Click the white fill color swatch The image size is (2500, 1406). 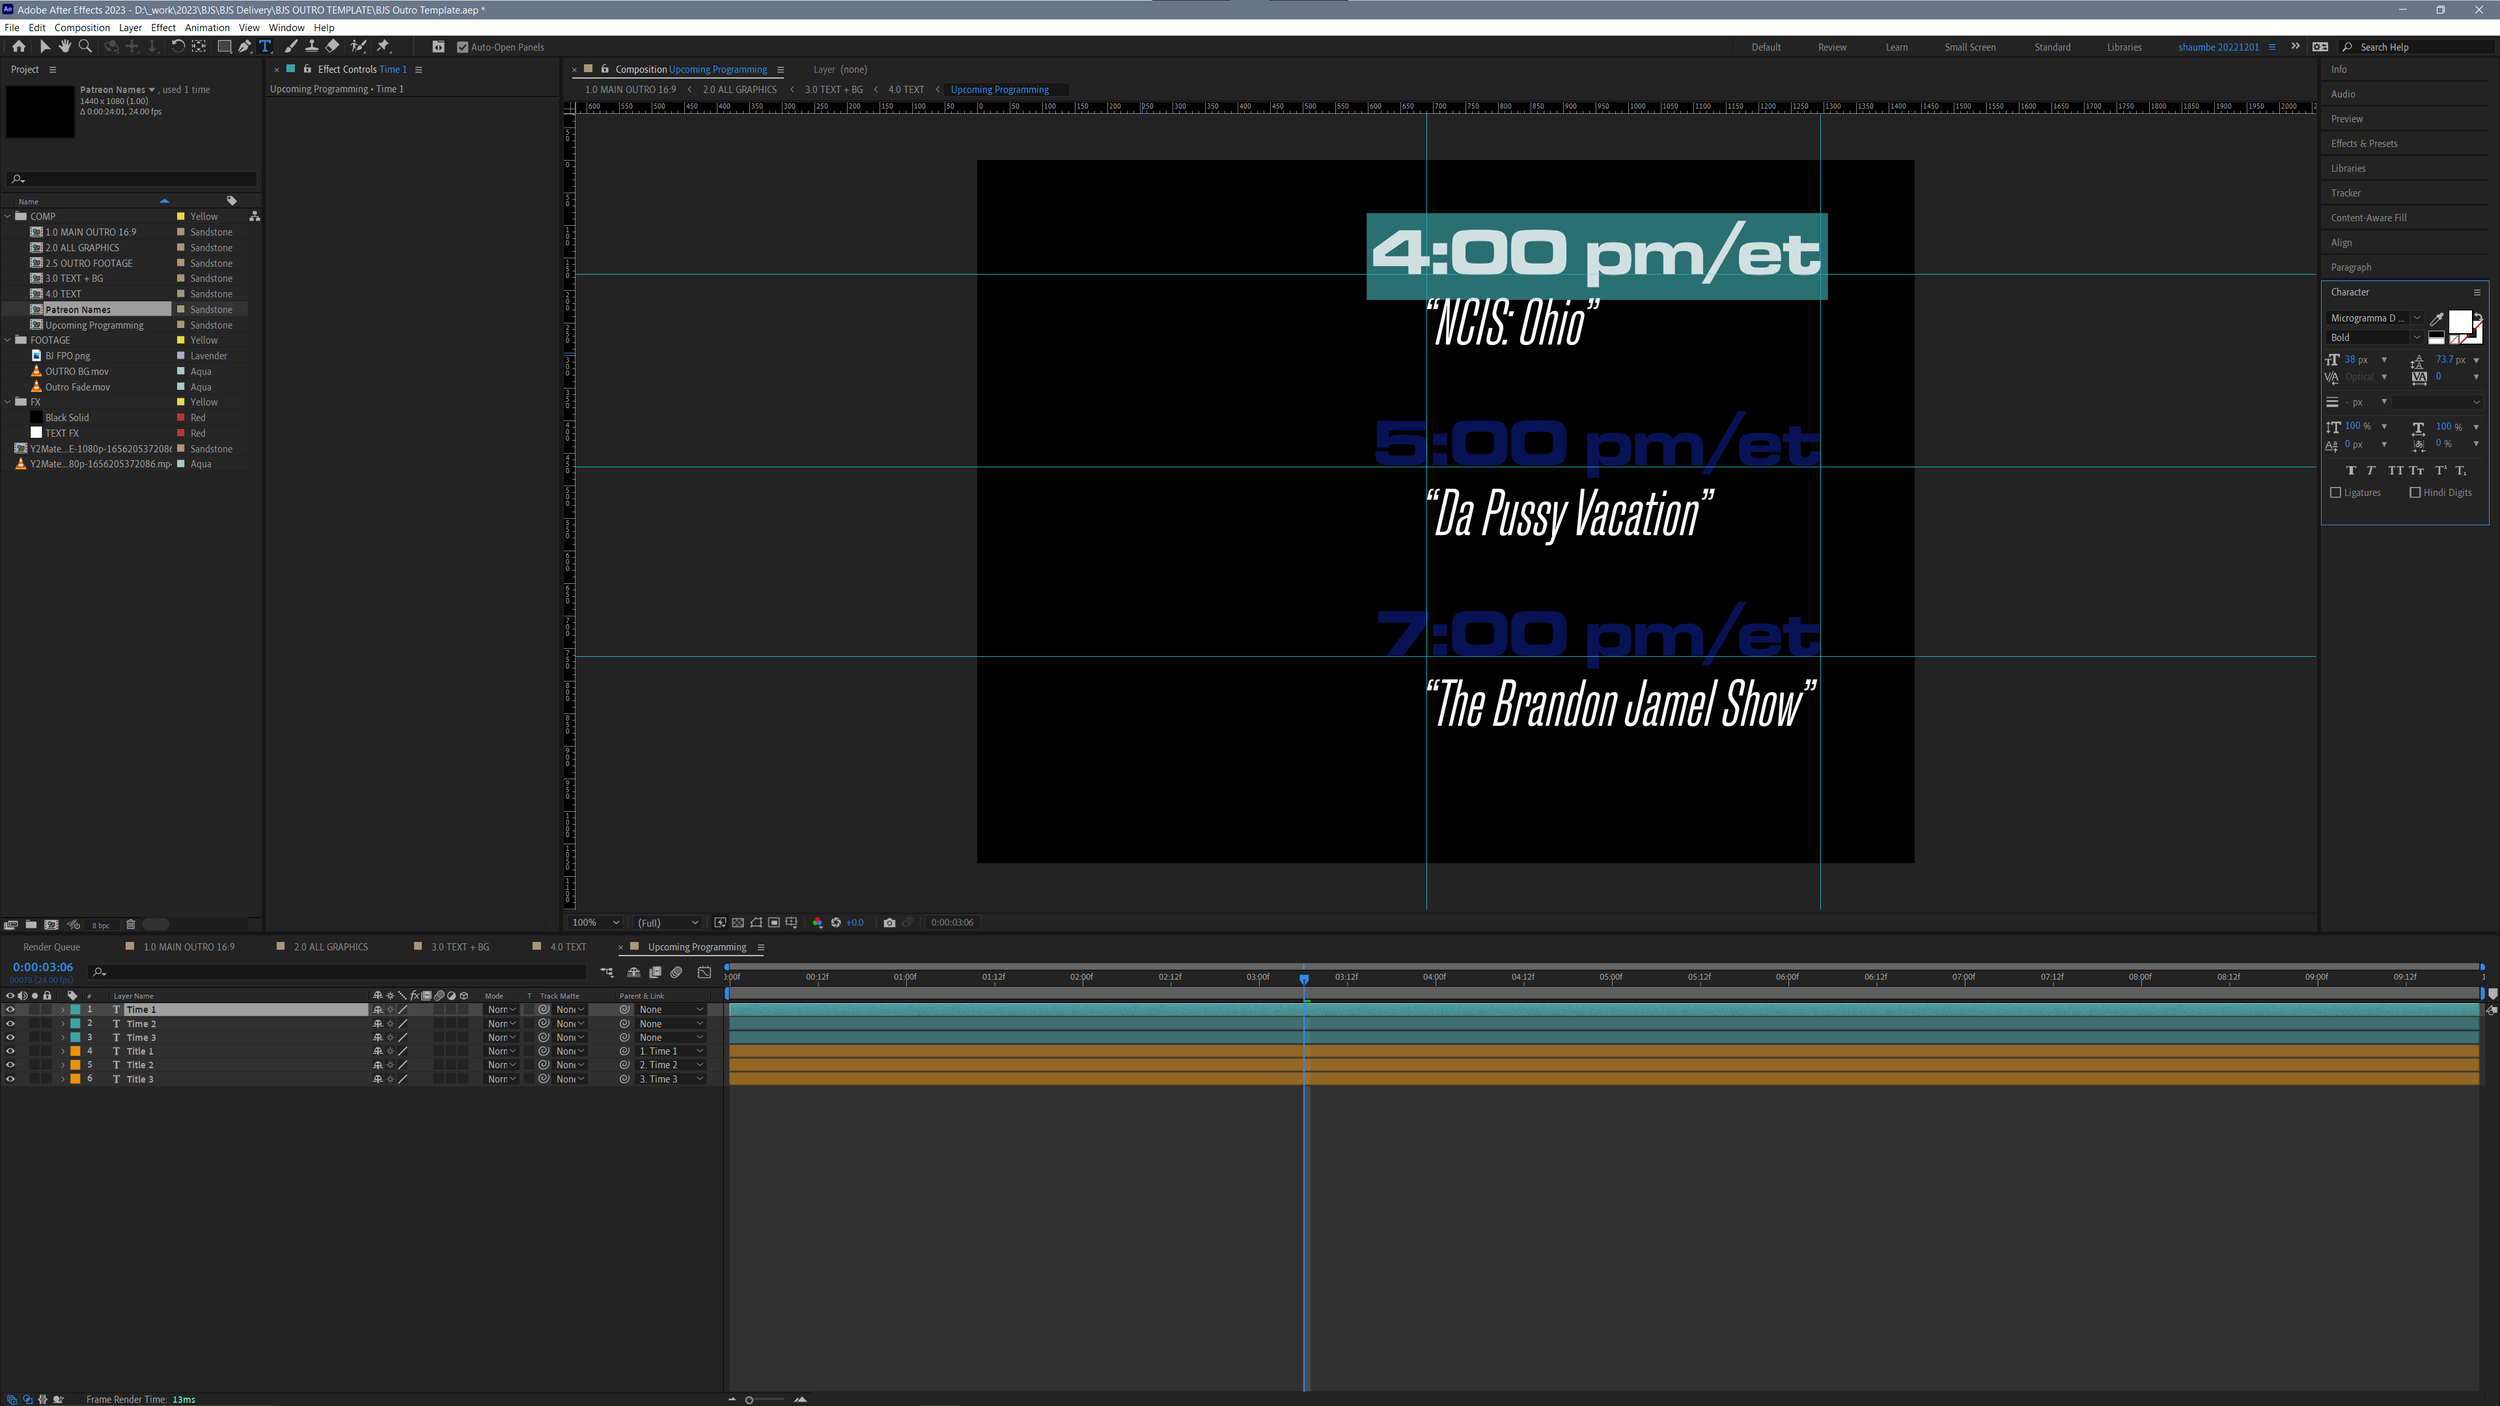2460,321
